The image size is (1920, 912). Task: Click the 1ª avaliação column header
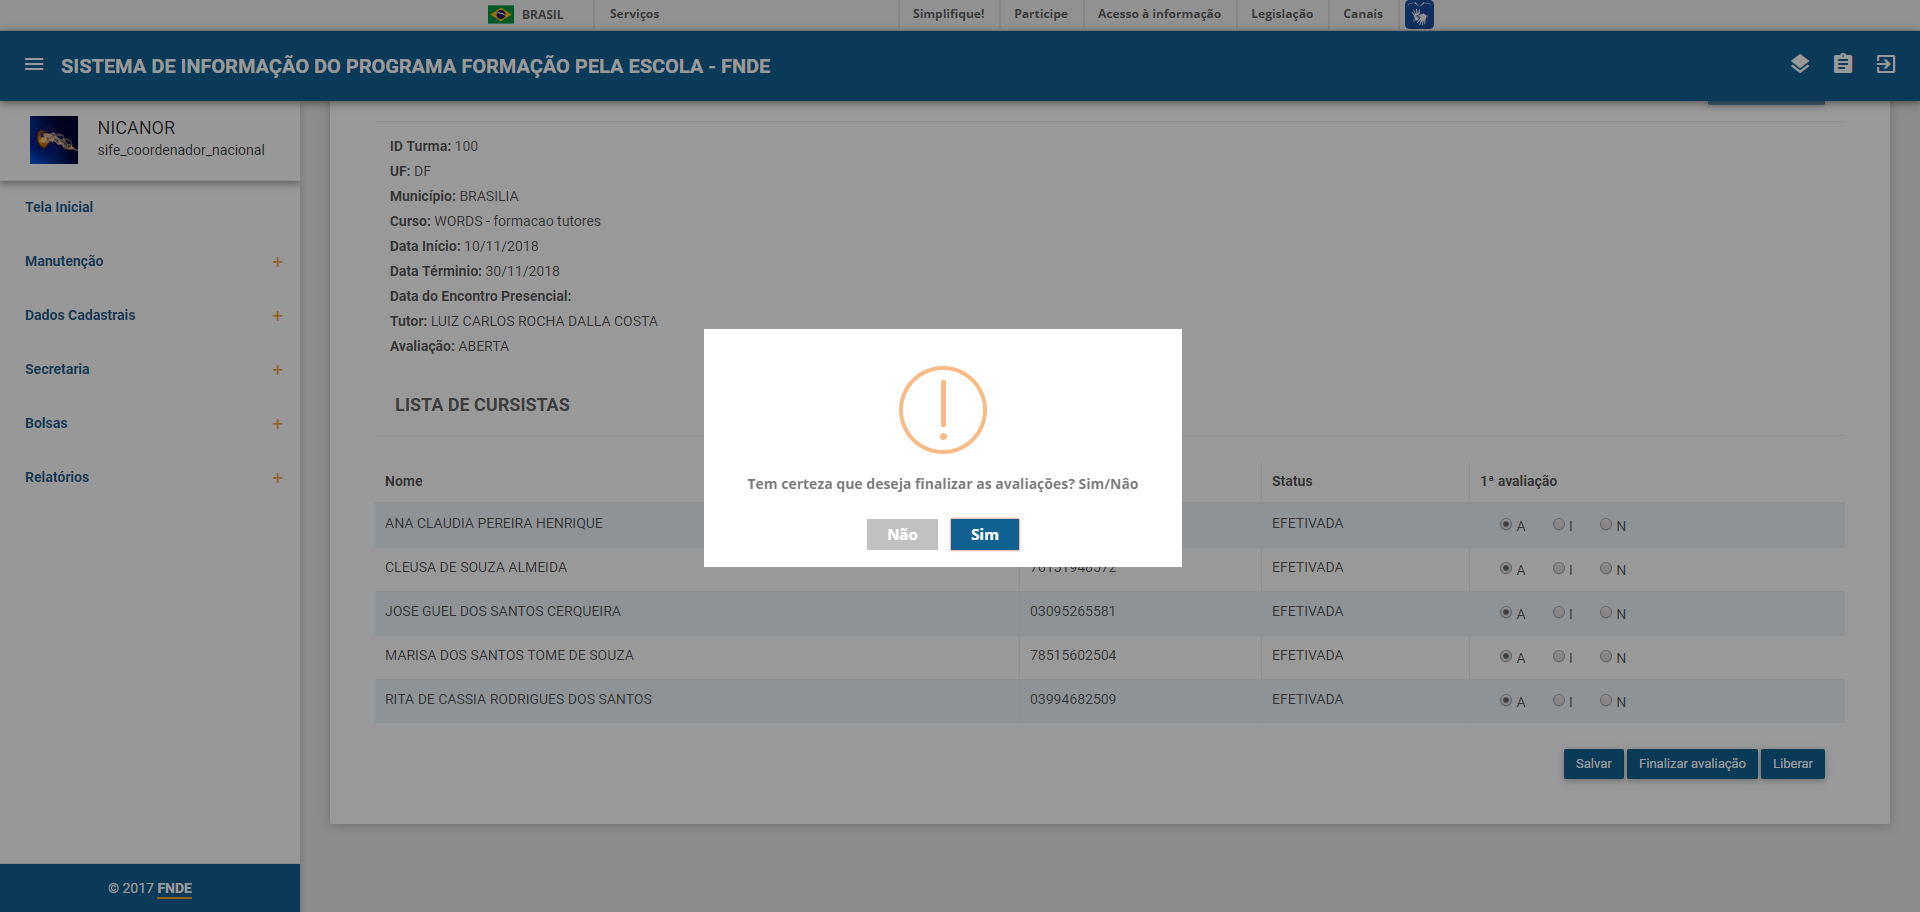(x=1519, y=481)
